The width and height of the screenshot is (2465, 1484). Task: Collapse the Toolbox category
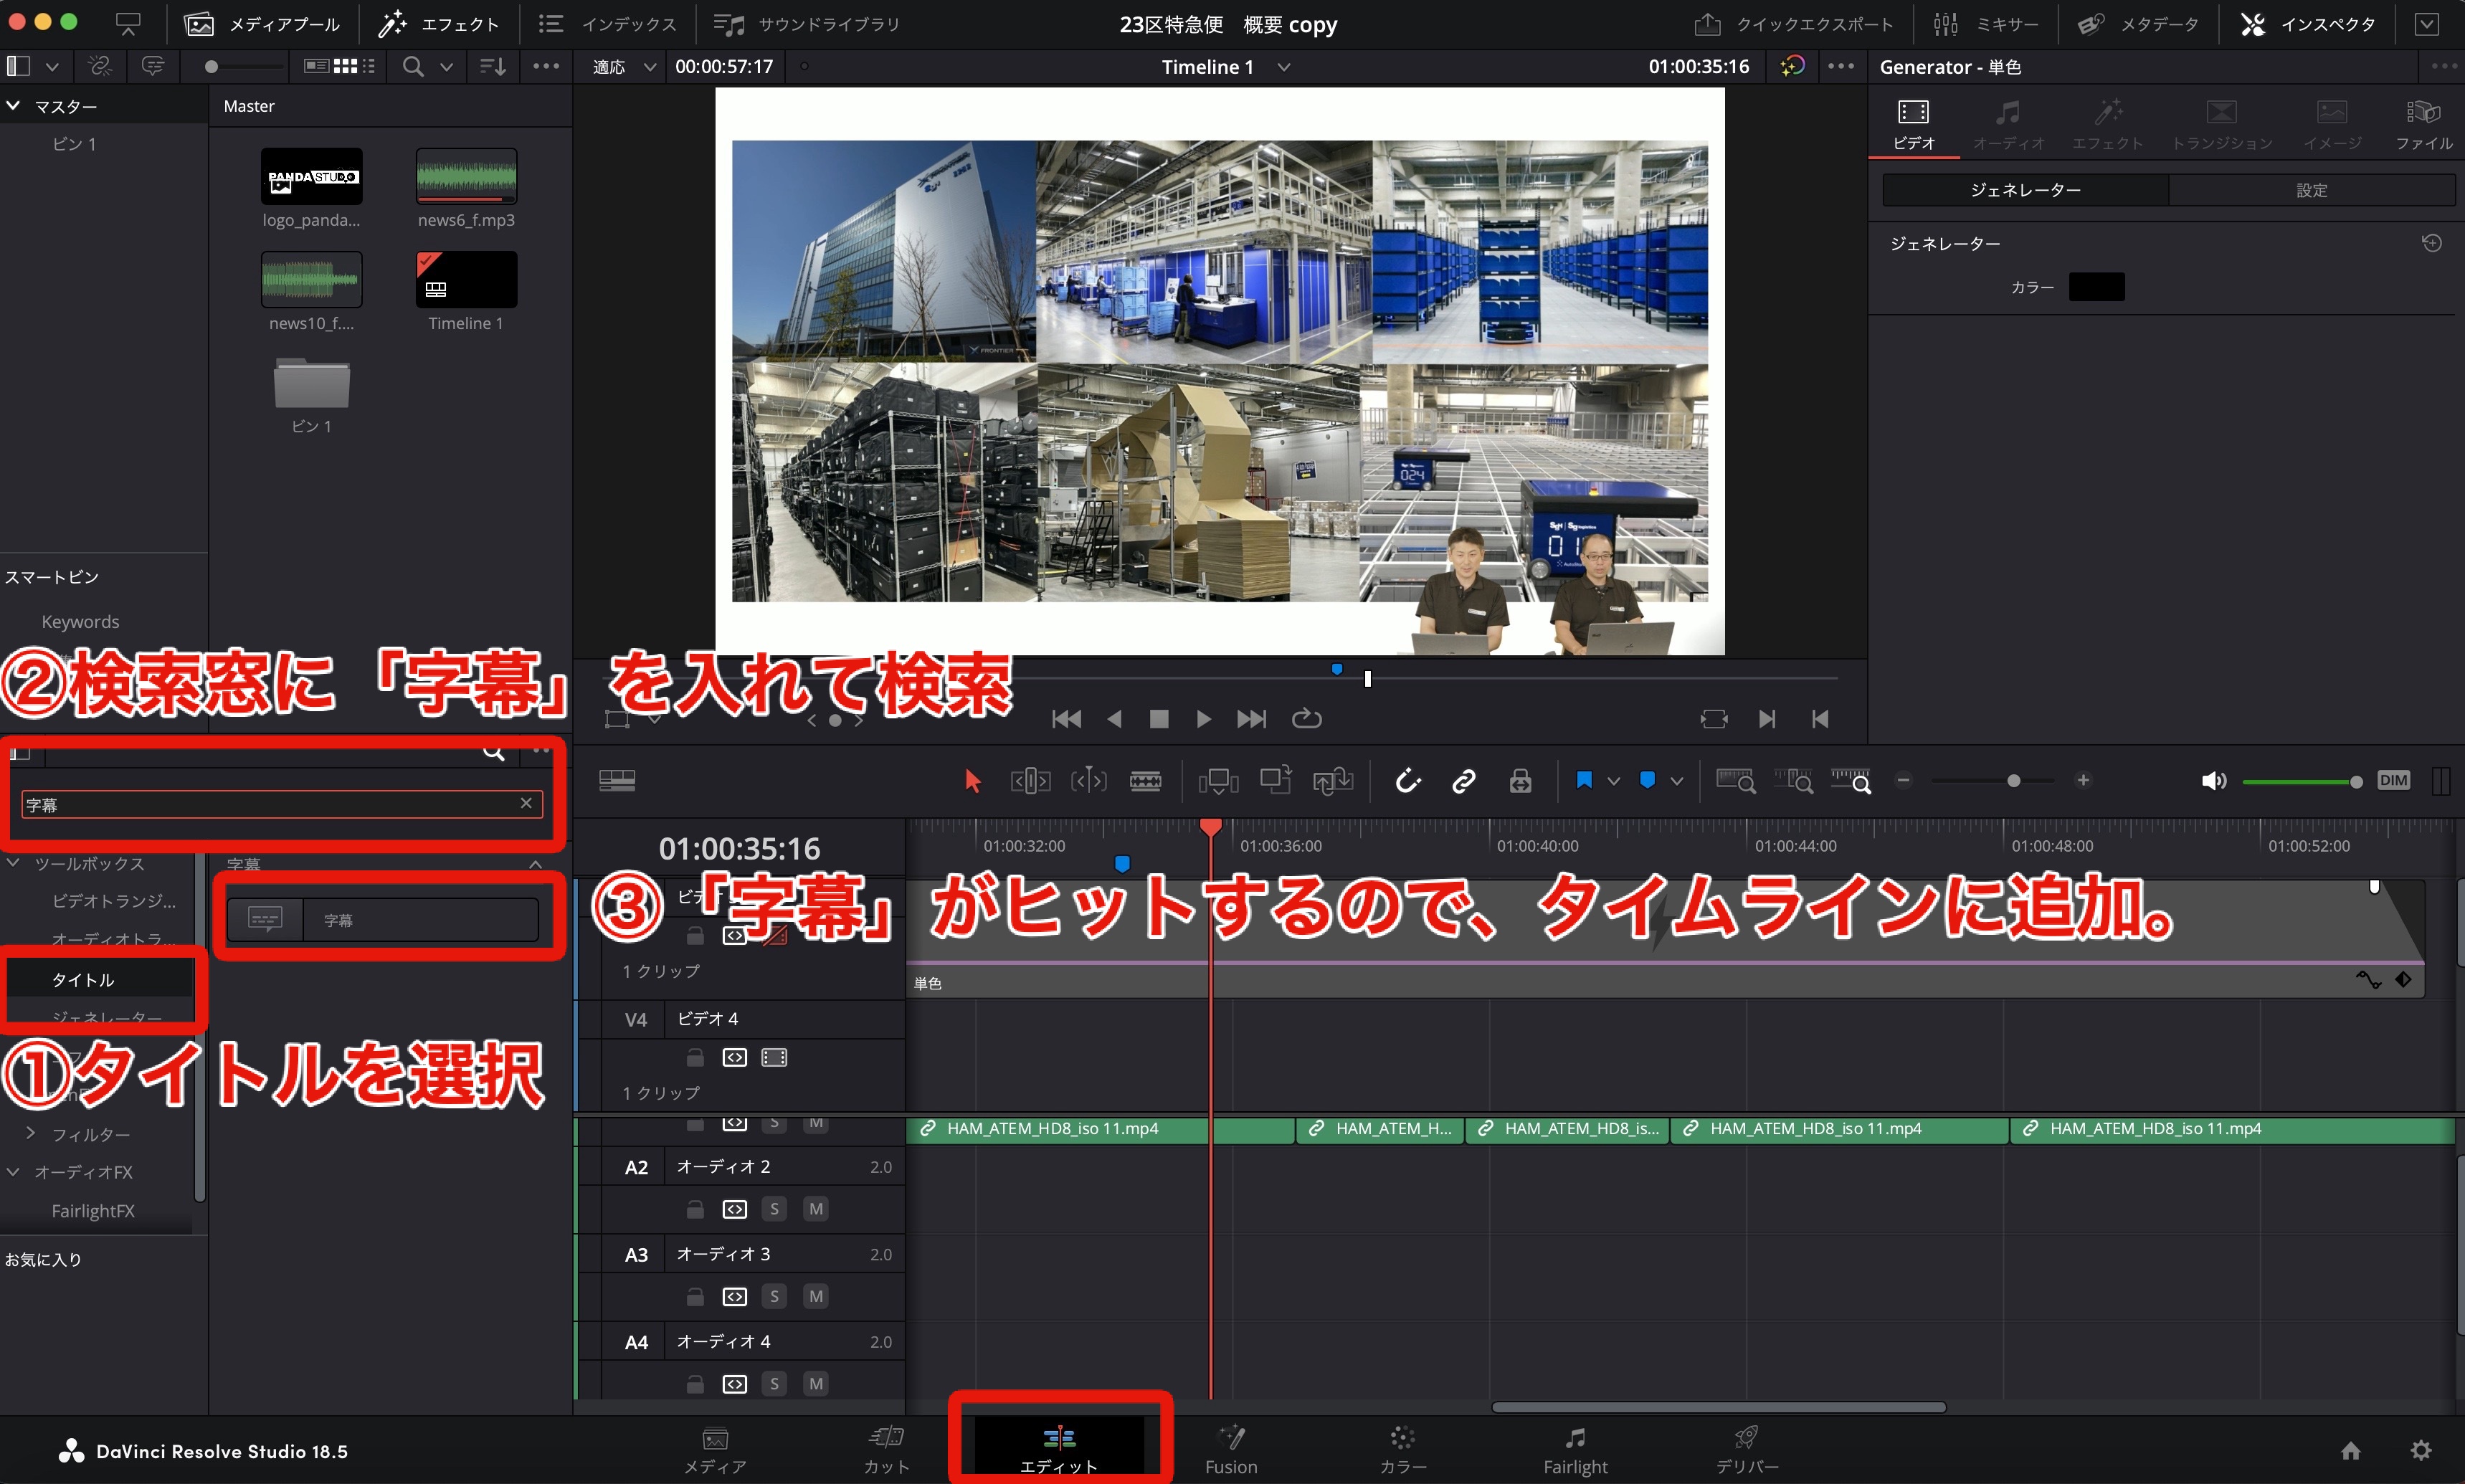(13, 862)
